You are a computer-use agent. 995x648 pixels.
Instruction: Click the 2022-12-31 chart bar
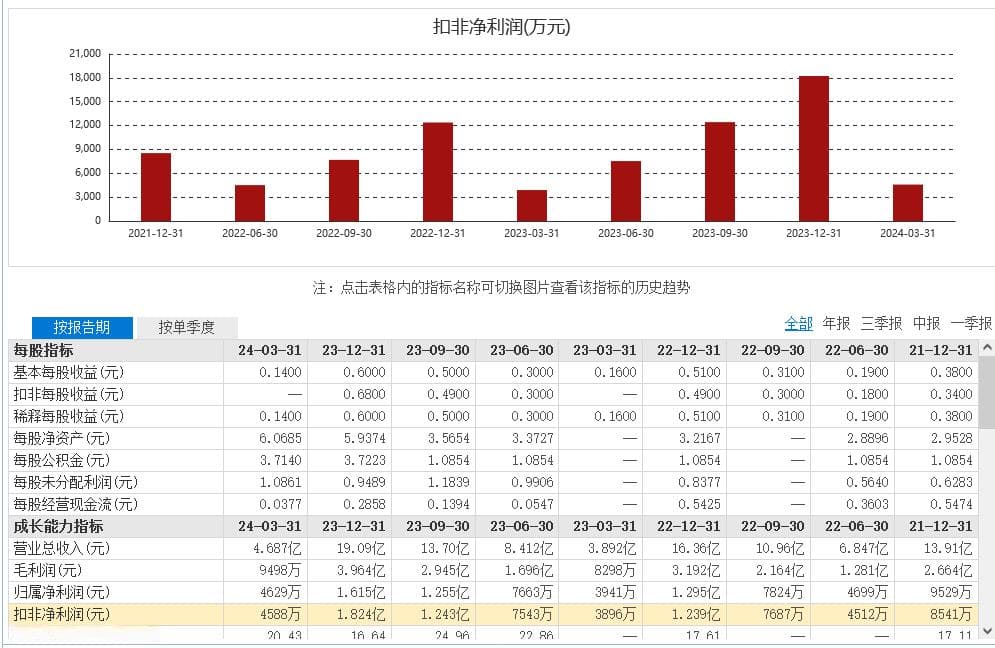[438, 172]
